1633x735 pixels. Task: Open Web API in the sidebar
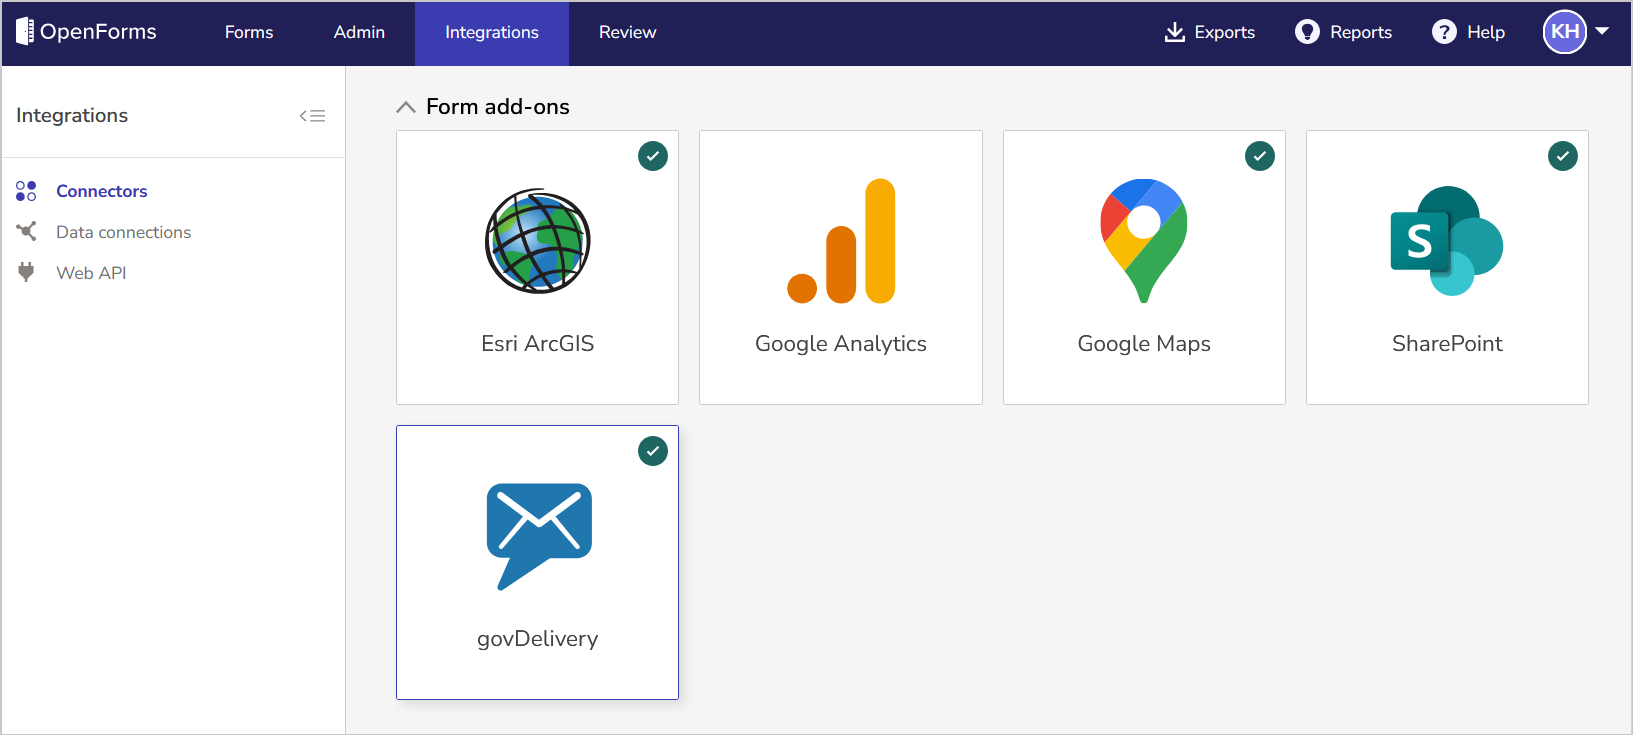click(x=91, y=273)
